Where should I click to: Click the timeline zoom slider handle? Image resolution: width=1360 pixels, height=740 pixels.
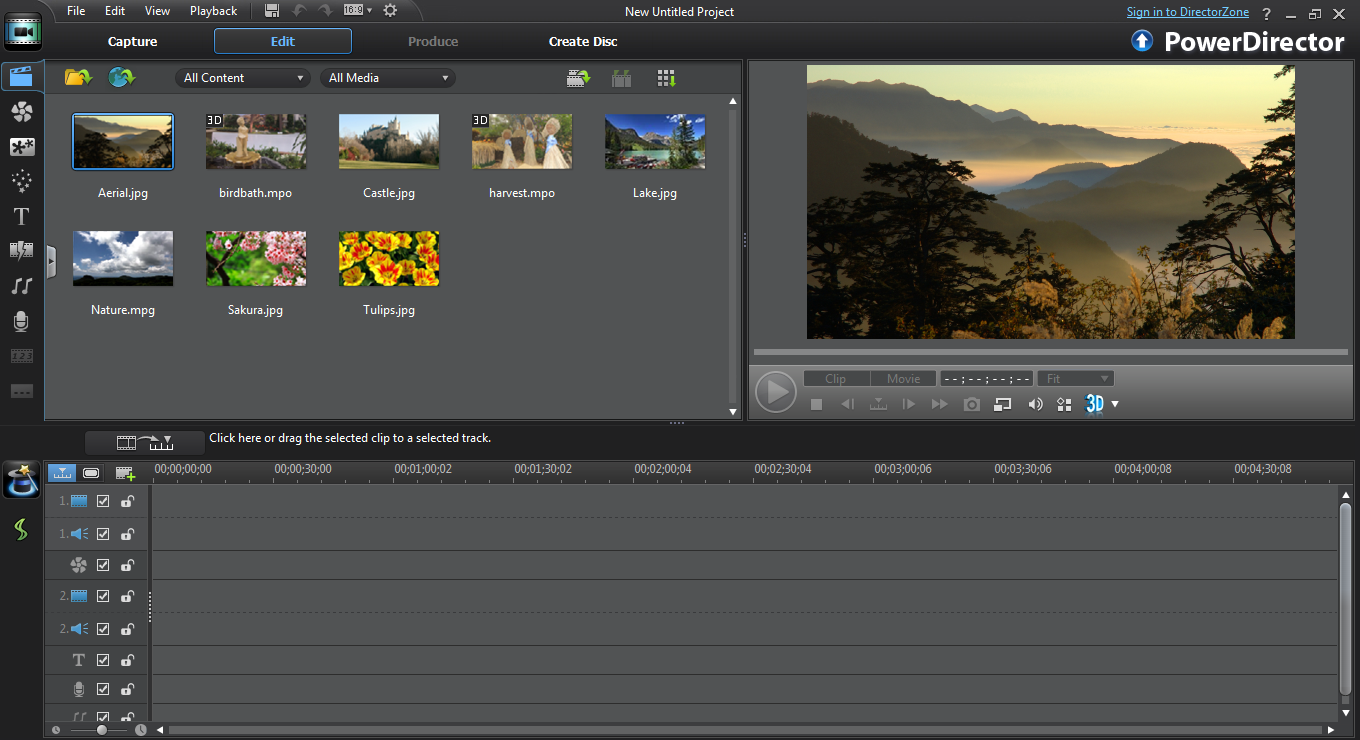101,730
